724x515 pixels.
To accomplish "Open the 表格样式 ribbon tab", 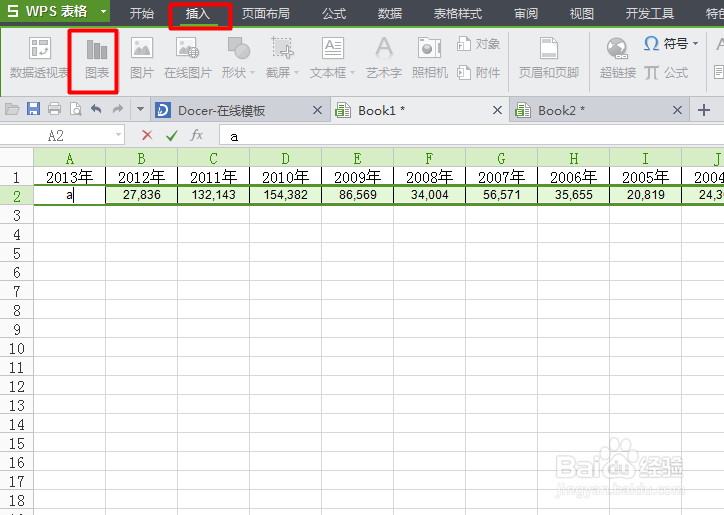I will [458, 13].
